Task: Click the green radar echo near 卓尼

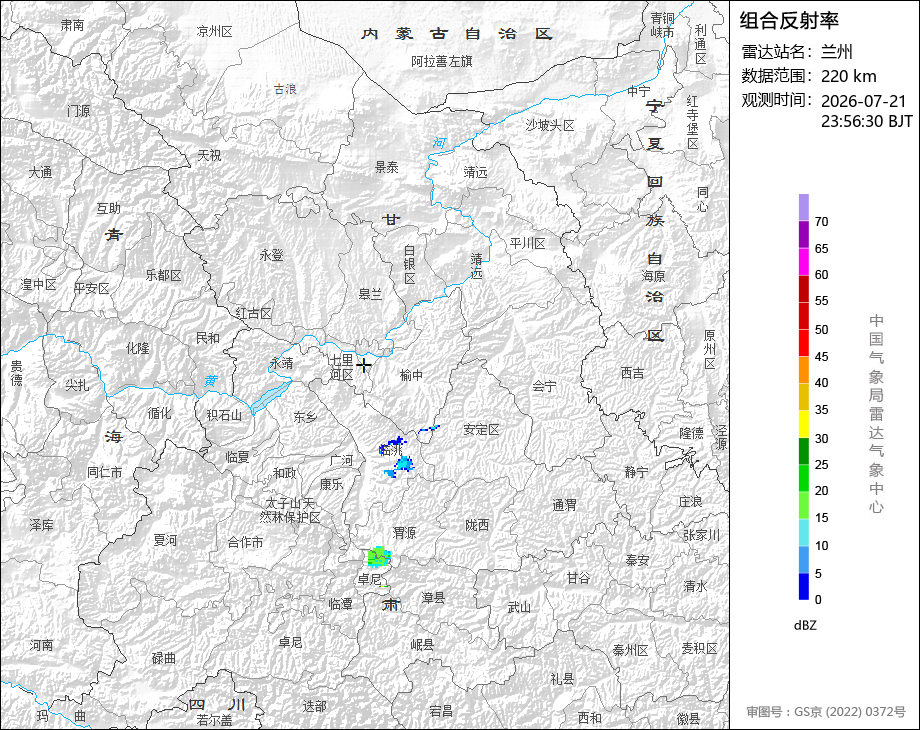Action: click(378, 556)
